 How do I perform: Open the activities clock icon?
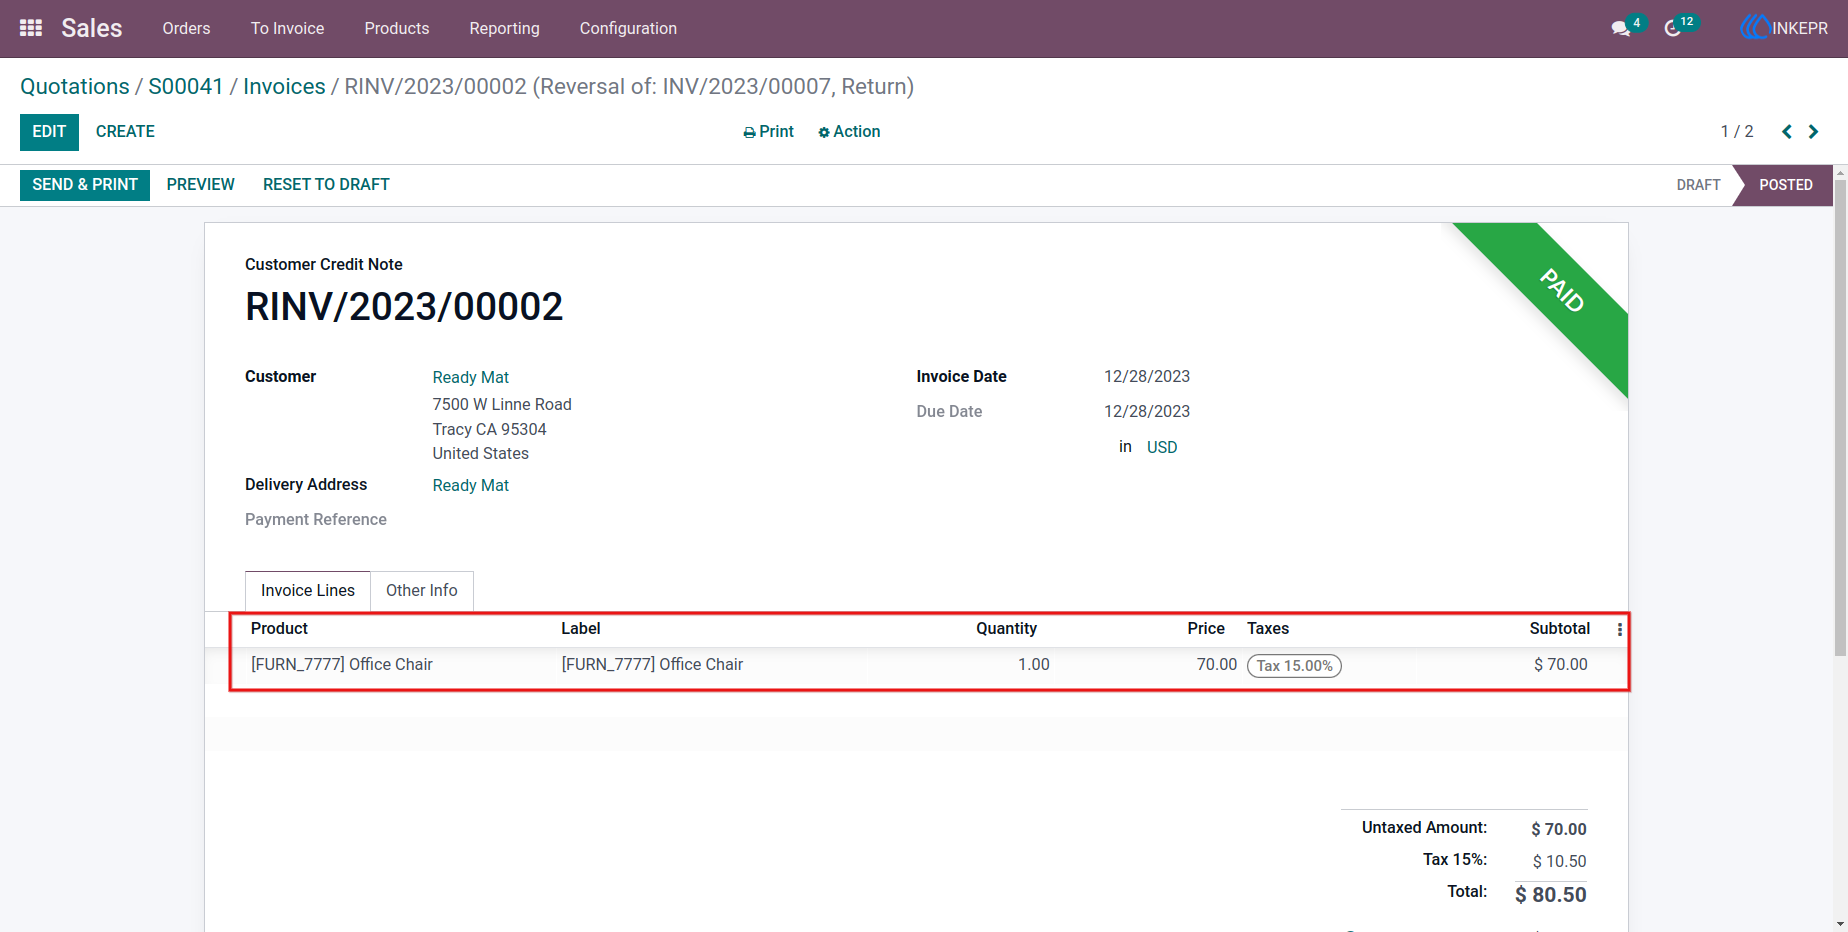1673,29
